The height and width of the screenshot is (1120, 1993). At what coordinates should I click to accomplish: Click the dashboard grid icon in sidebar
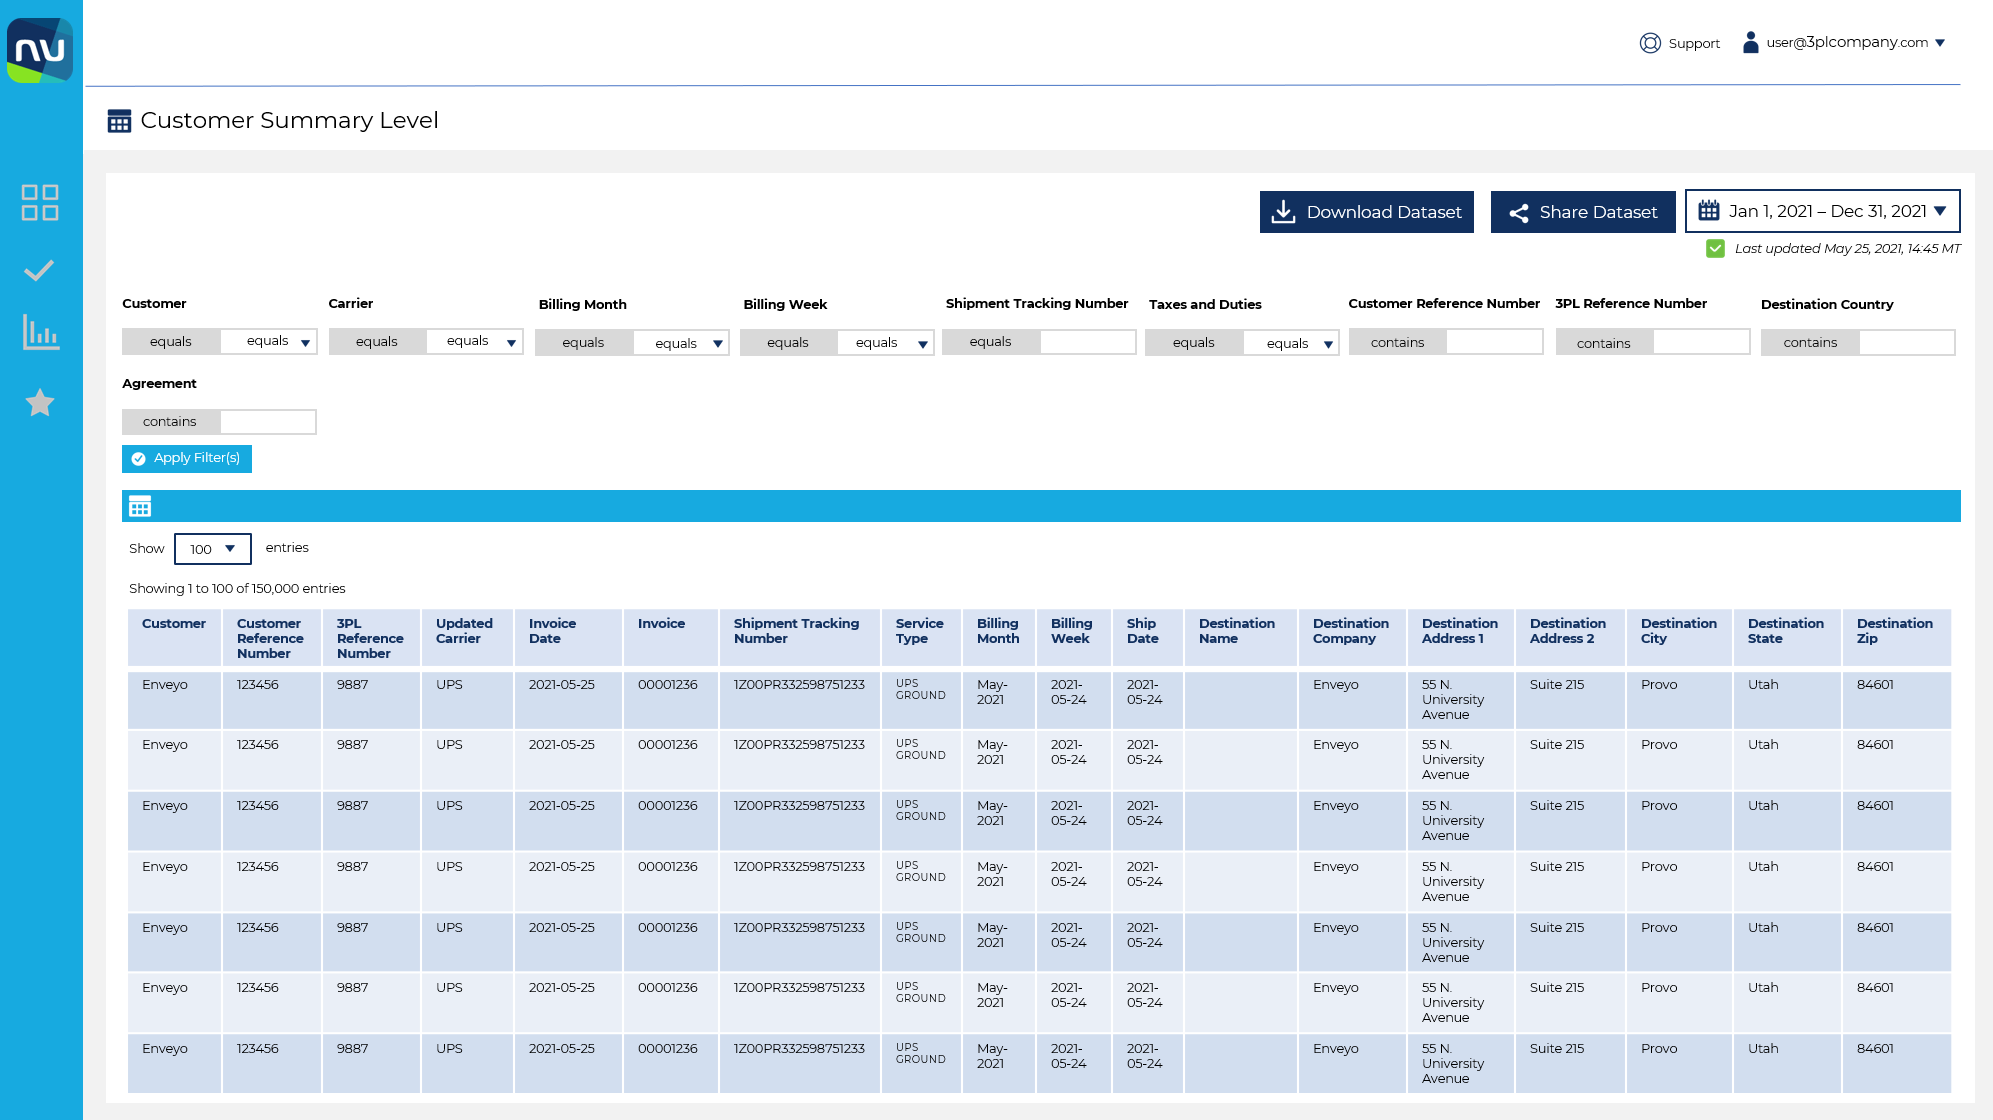[x=40, y=203]
